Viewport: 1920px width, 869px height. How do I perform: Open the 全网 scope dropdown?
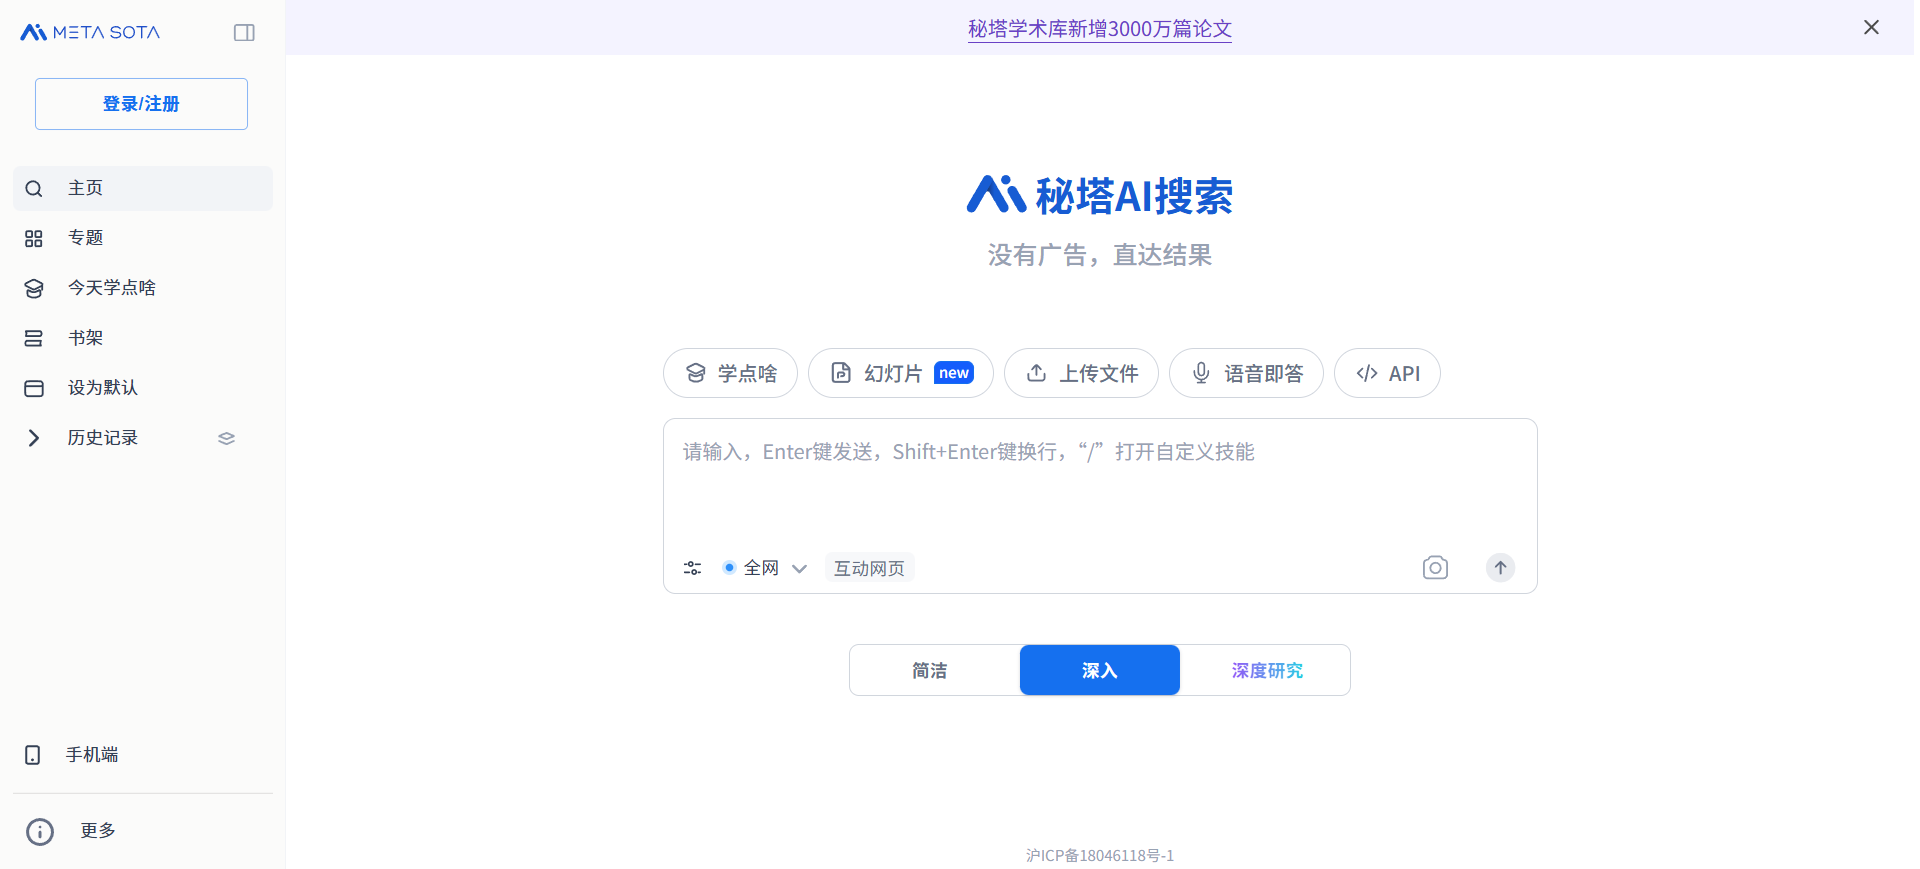coord(765,568)
